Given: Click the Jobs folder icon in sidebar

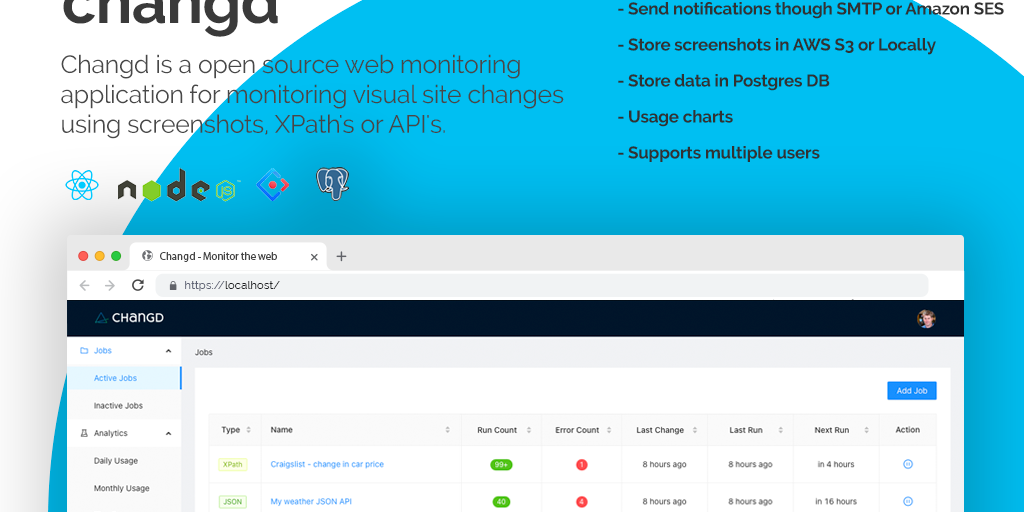Looking at the screenshot, I should click(x=84, y=351).
